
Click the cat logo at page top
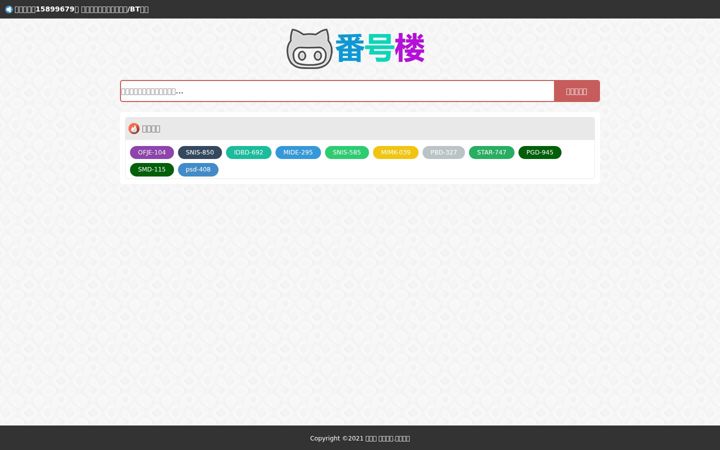(309, 49)
